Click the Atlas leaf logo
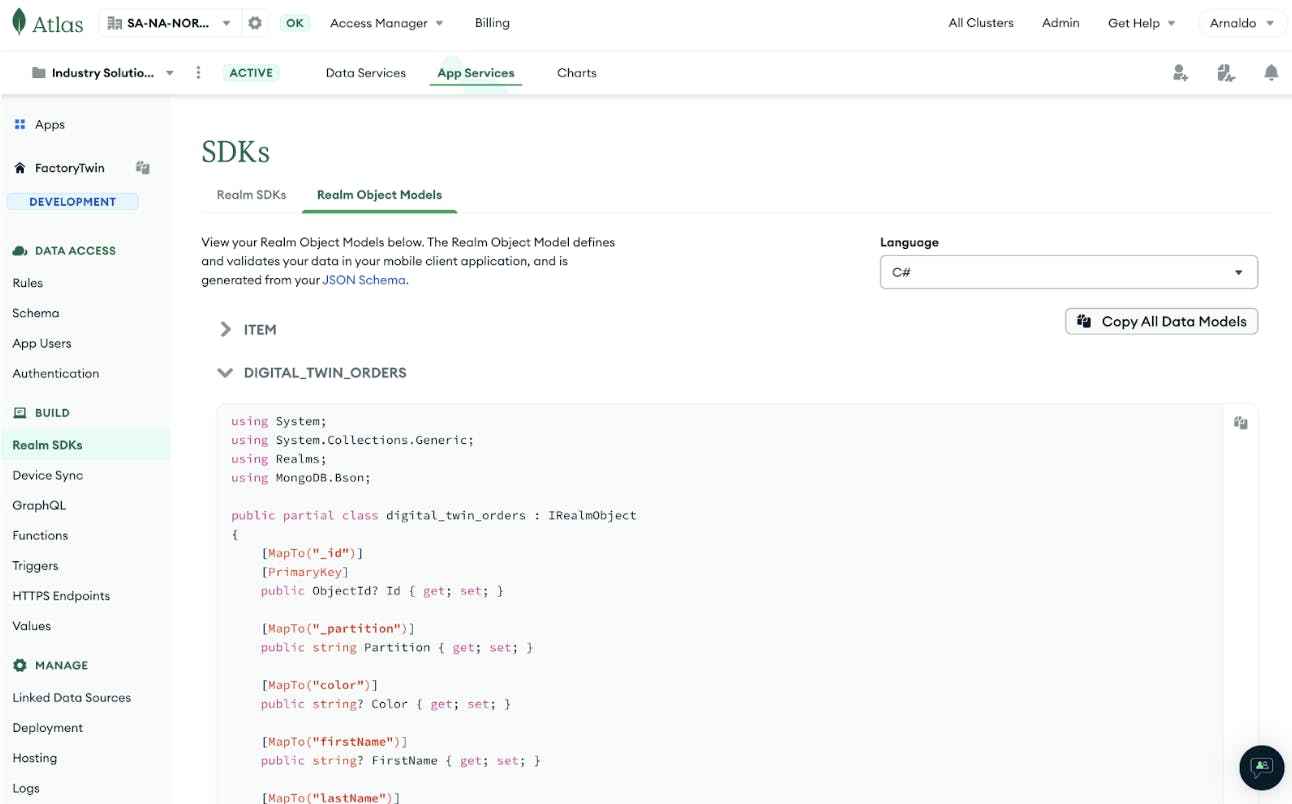 [19, 22]
